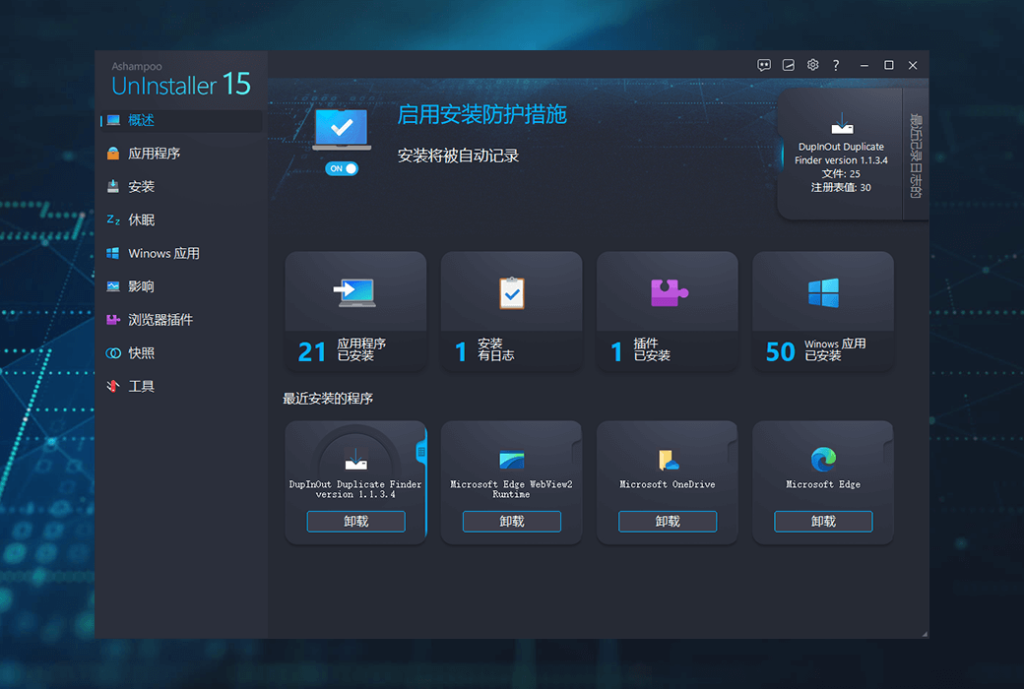The image size is (1024, 689).
Task: Click the 快照 snapshot ring icon
Action: pos(113,353)
